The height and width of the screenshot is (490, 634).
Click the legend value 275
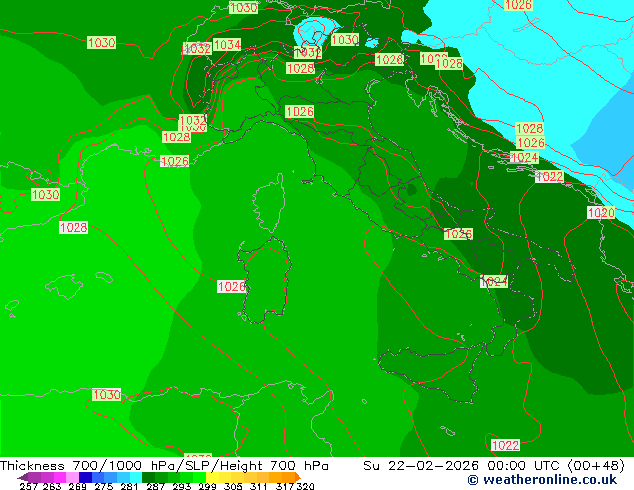[104, 486]
